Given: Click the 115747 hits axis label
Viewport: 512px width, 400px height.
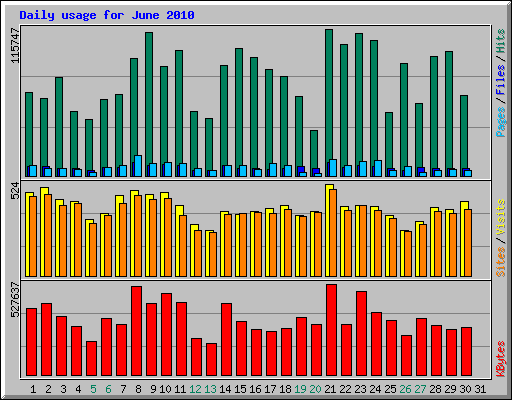Looking at the screenshot, I should coord(15,46).
